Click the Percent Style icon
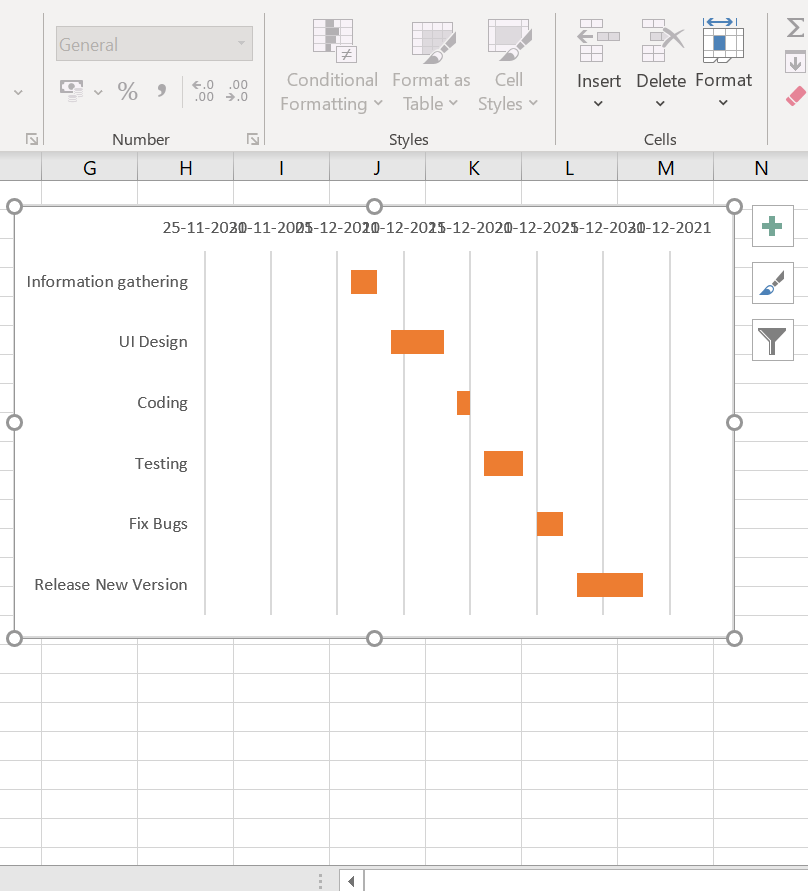The height and width of the screenshot is (891, 808). (128, 92)
